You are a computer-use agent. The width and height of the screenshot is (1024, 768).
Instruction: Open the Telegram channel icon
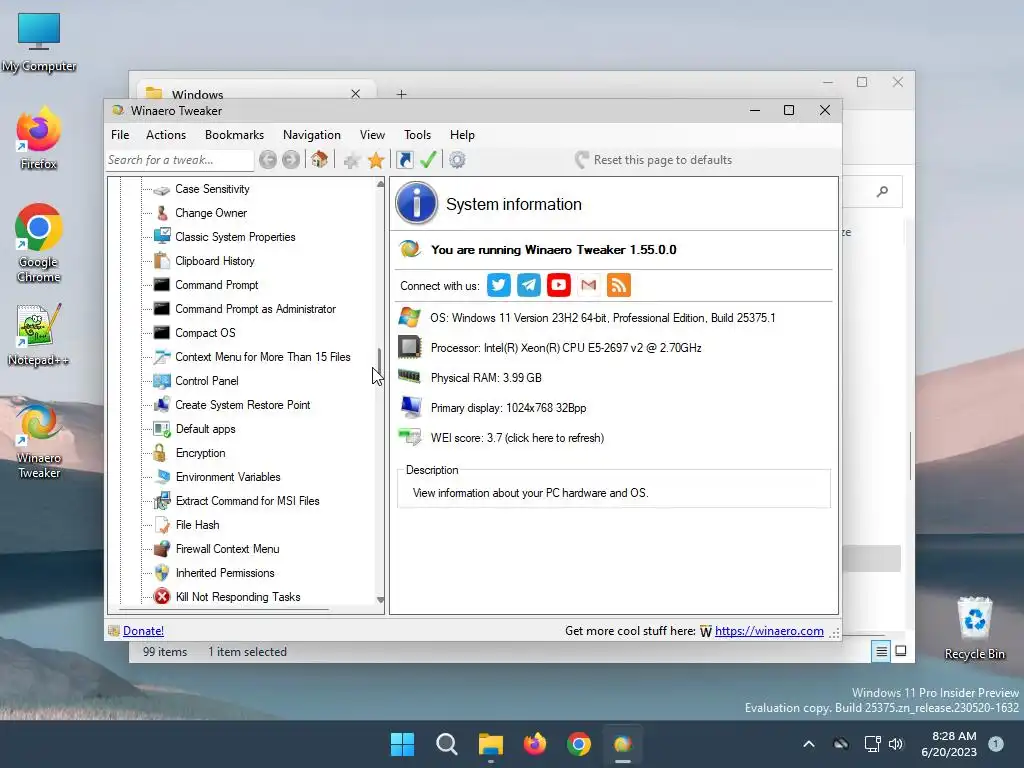(529, 285)
